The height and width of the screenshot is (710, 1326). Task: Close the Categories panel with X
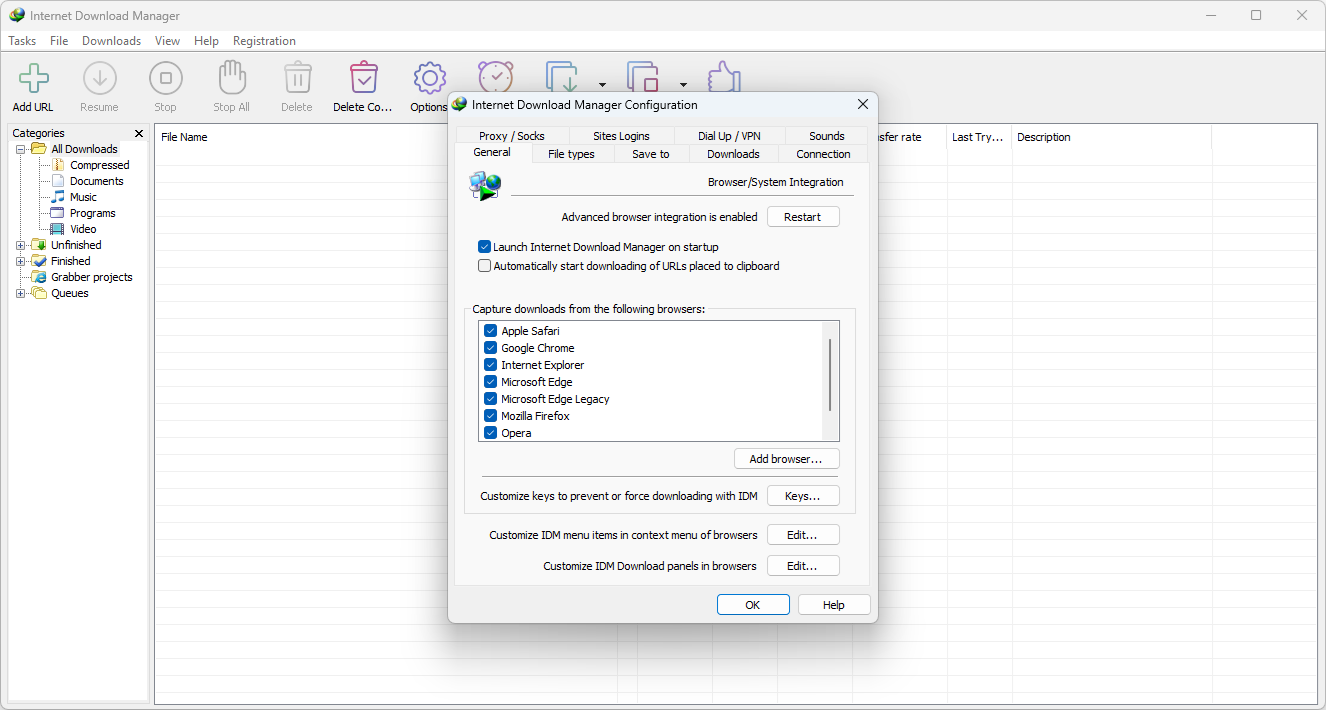[139, 133]
